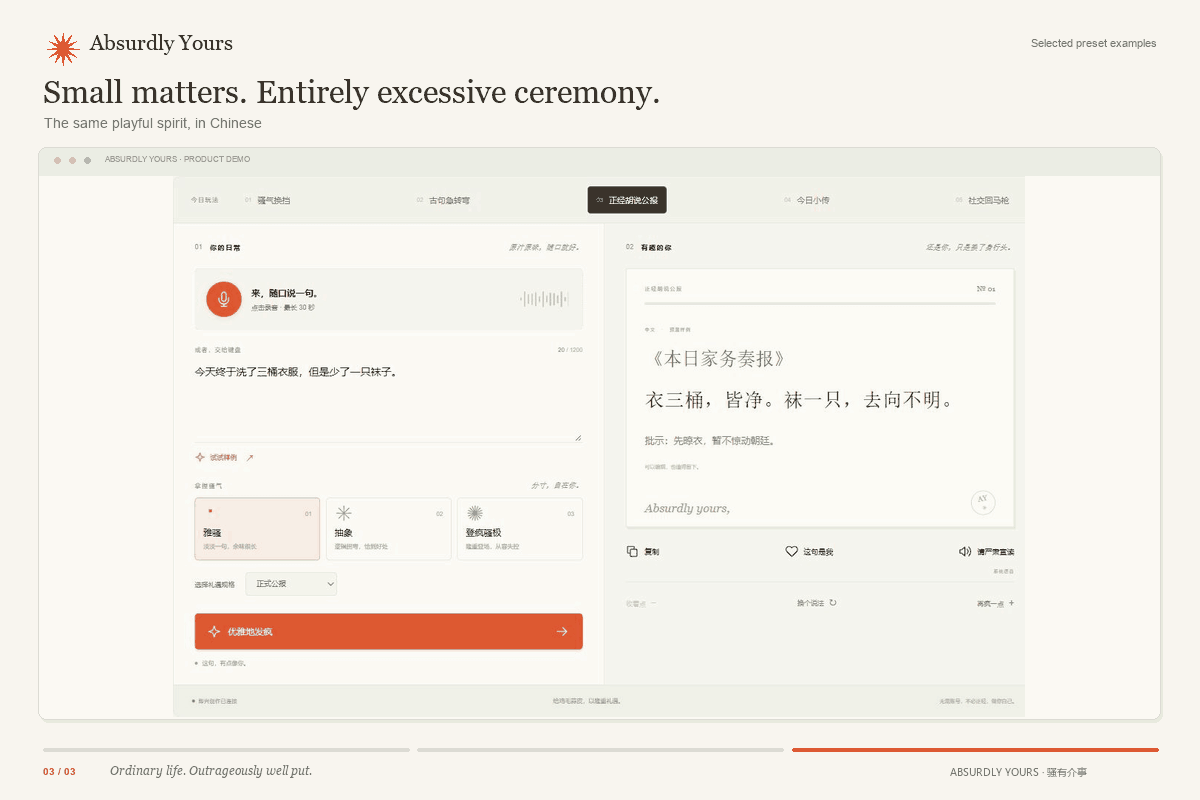The width and height of the screenshot is (1200, 800).
Task: Click the favorite label beside the heart
Action: (817, 552)
